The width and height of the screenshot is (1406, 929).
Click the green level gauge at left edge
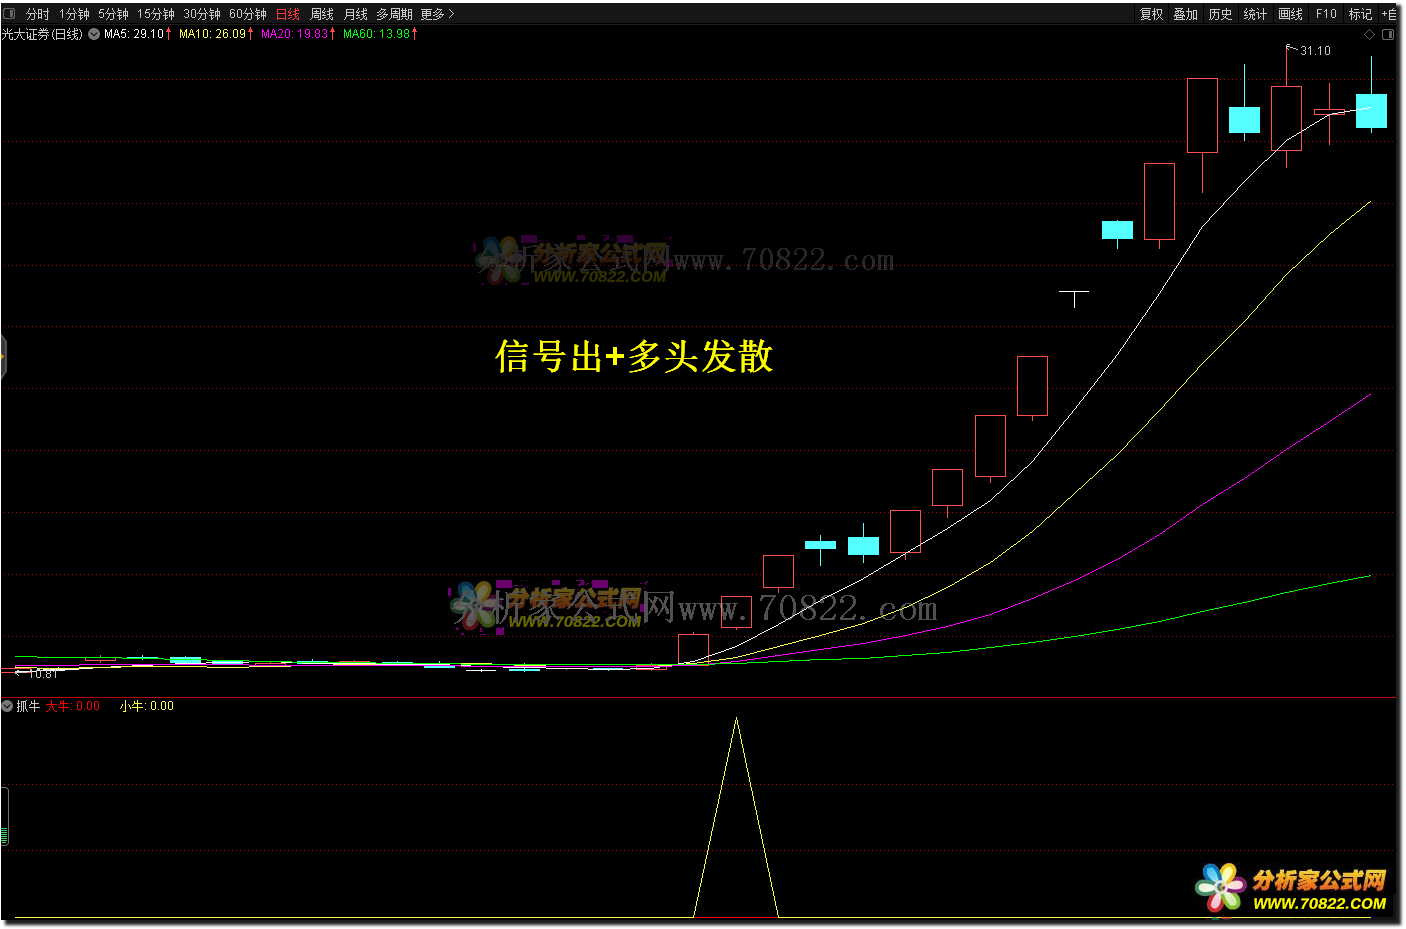click(4, 817)
